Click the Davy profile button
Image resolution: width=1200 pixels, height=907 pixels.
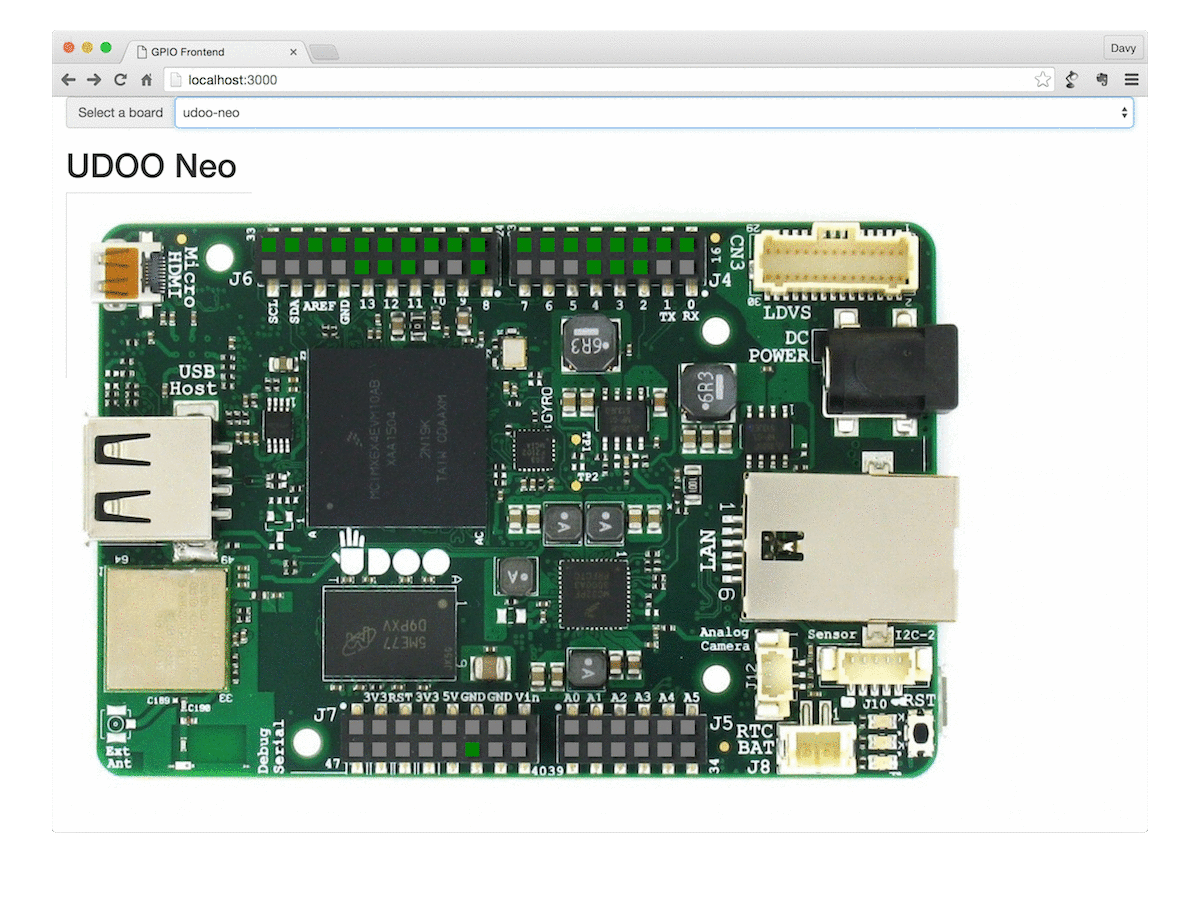pyautogui.click(x=1123, y=48)
